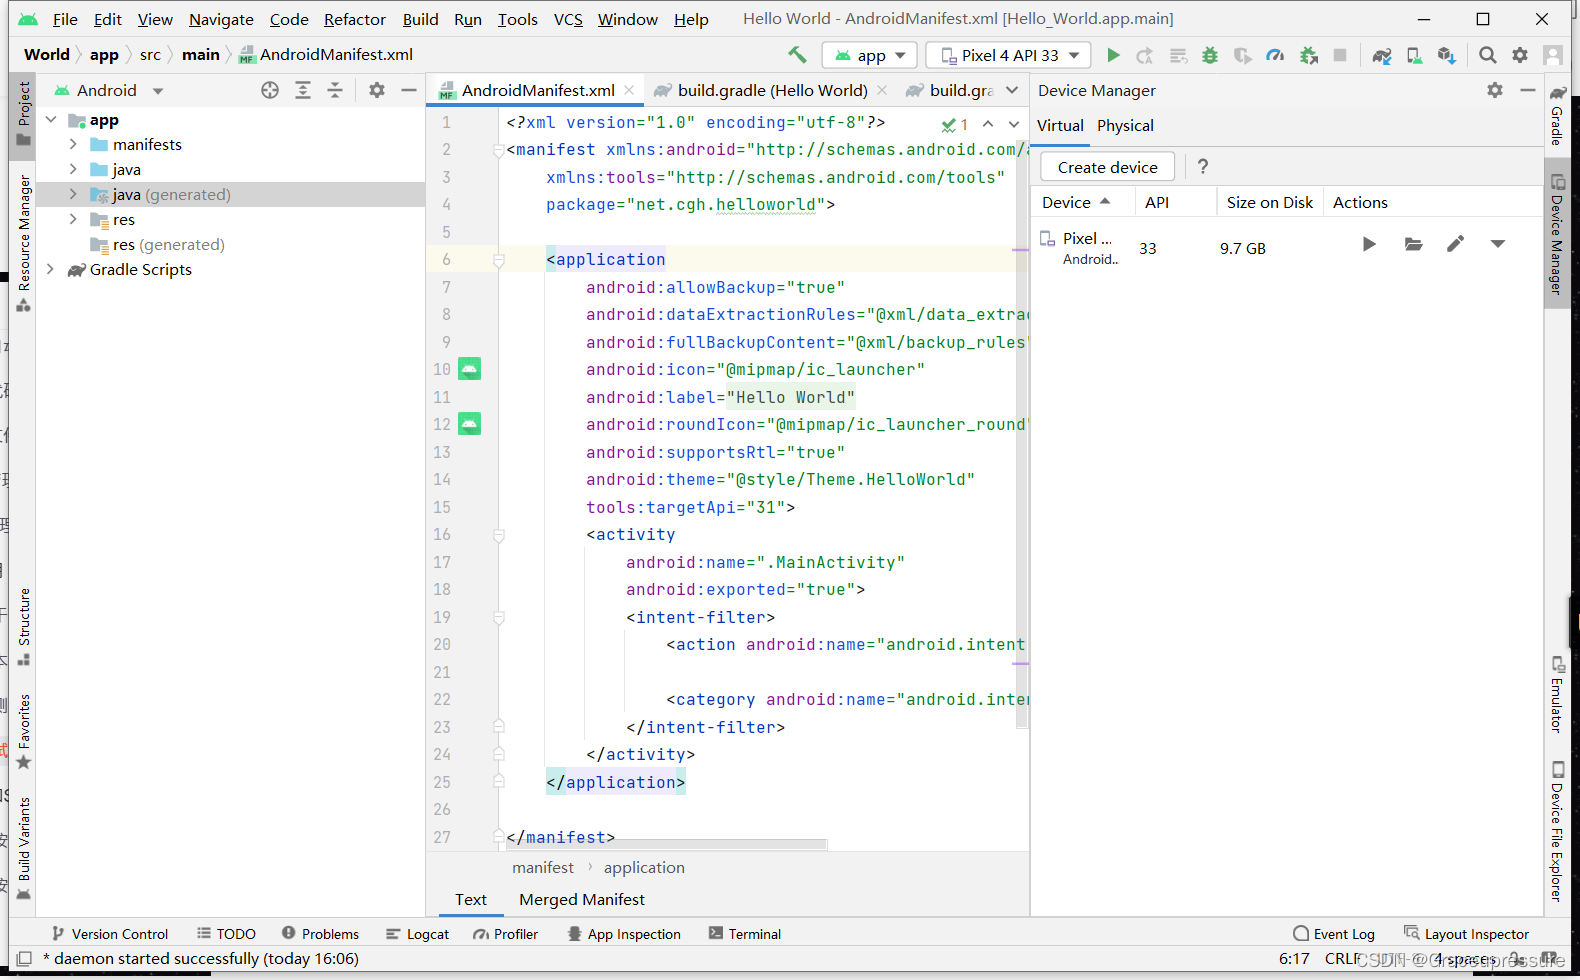Click the Stop square icon in toolbar
The width and height of the screenshot is (1580, 980).
1340,55
